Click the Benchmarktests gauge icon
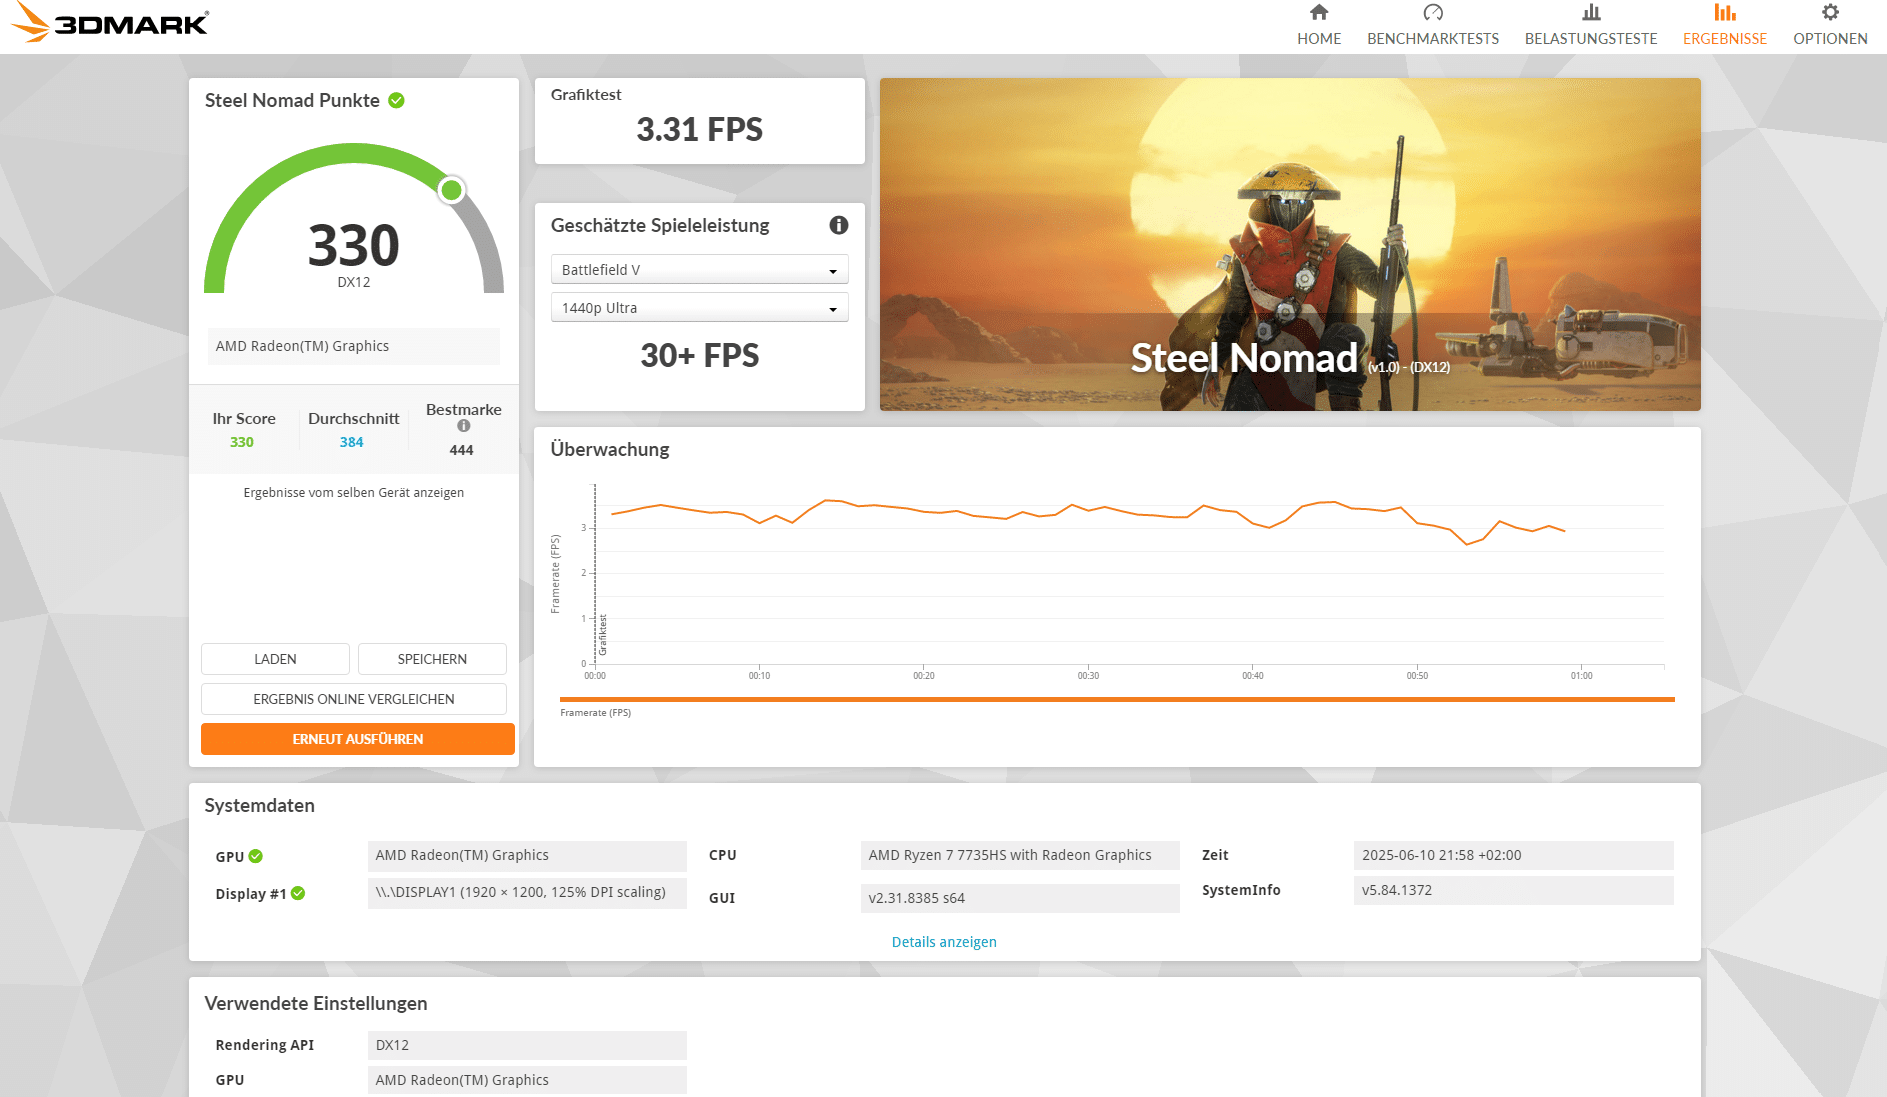This screenshot has height=1097, width=1887. (1432, 13)
